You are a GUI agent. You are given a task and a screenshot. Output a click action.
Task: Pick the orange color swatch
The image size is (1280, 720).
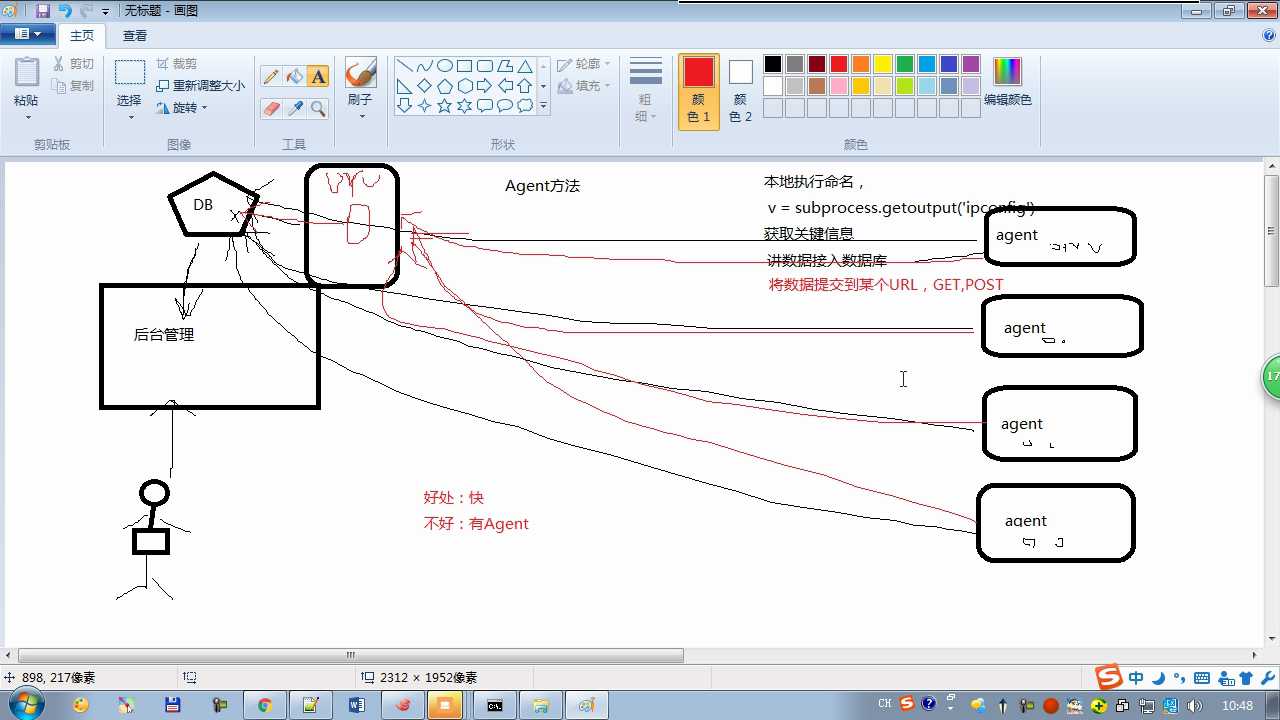(861, 64)
